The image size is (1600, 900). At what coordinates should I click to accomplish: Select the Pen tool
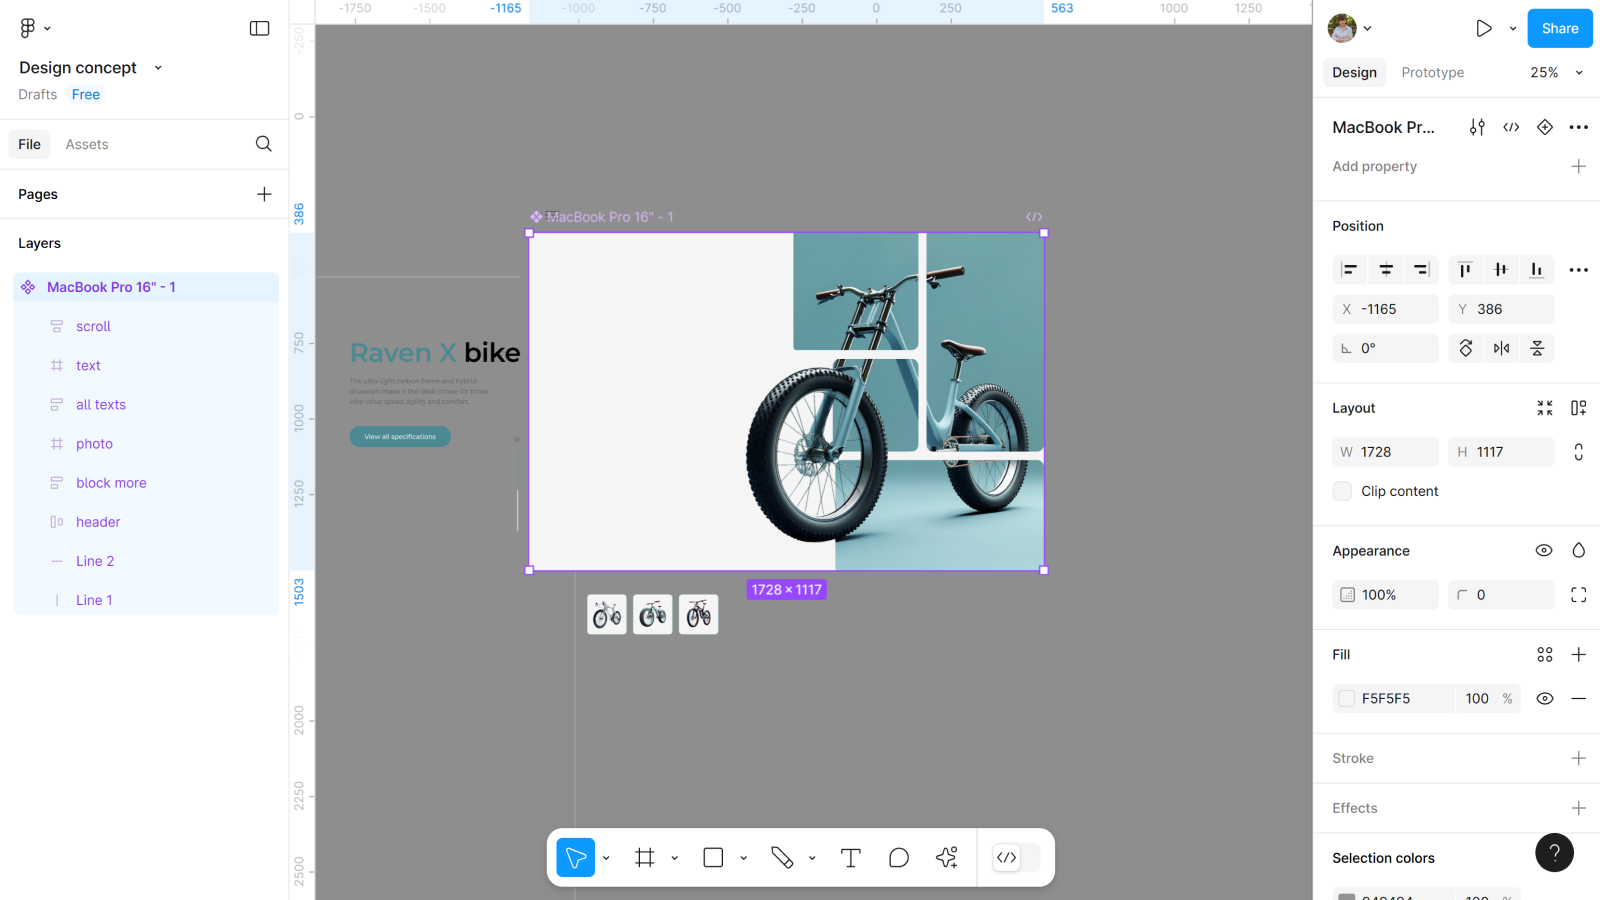(x=782, y=858)
